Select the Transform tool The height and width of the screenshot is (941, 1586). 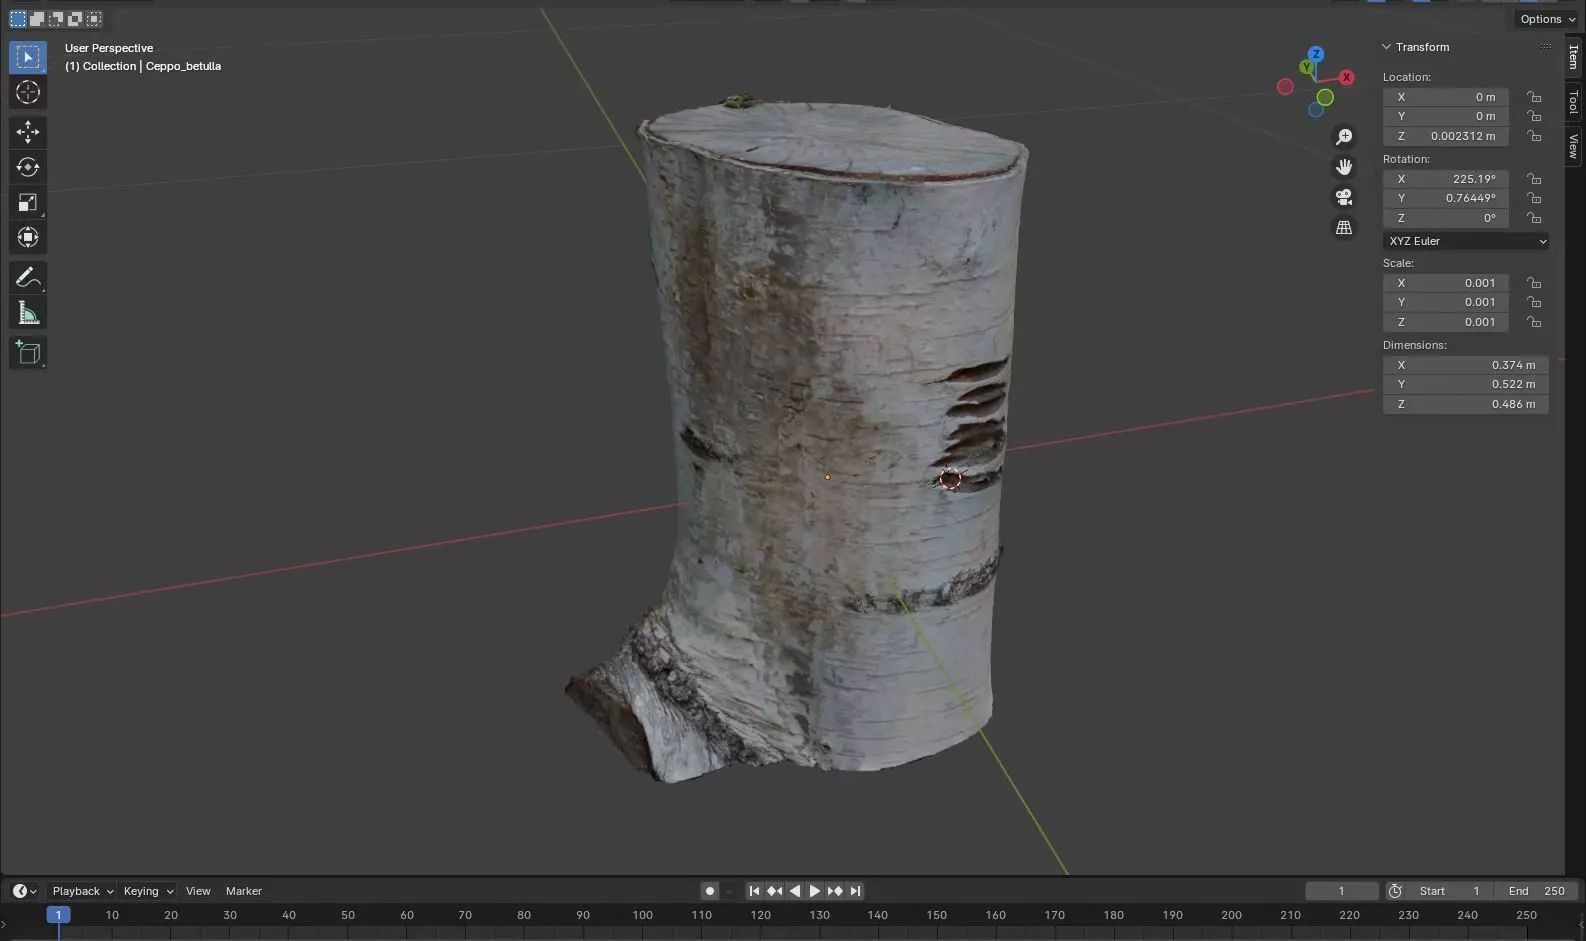pos(28,237)
